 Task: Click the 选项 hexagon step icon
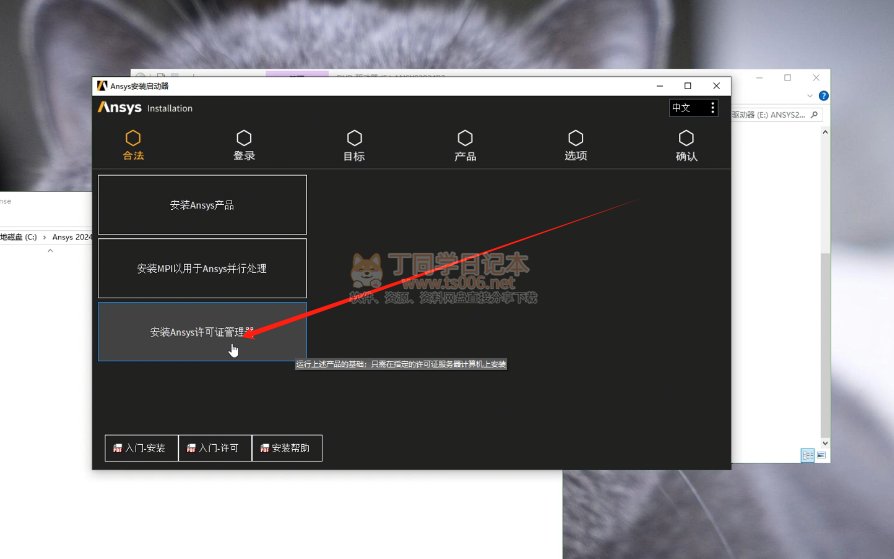(576, 138)
